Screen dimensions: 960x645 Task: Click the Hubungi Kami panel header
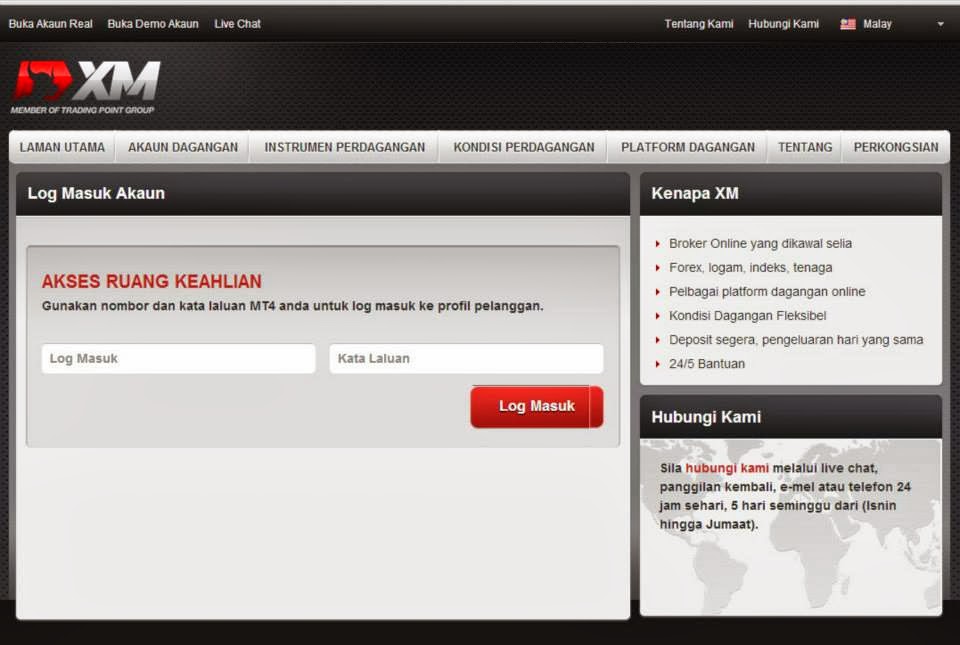tap(791, 417)
